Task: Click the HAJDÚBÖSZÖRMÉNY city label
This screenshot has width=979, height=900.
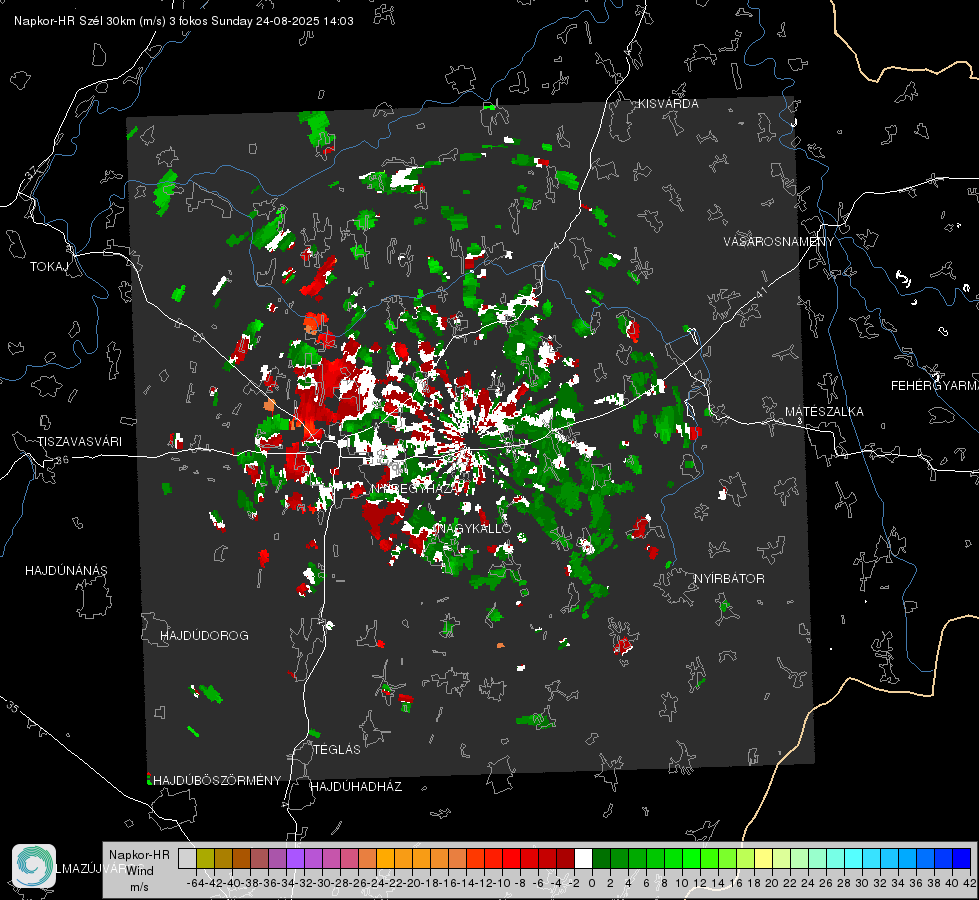Action: (x=217, y=781)
